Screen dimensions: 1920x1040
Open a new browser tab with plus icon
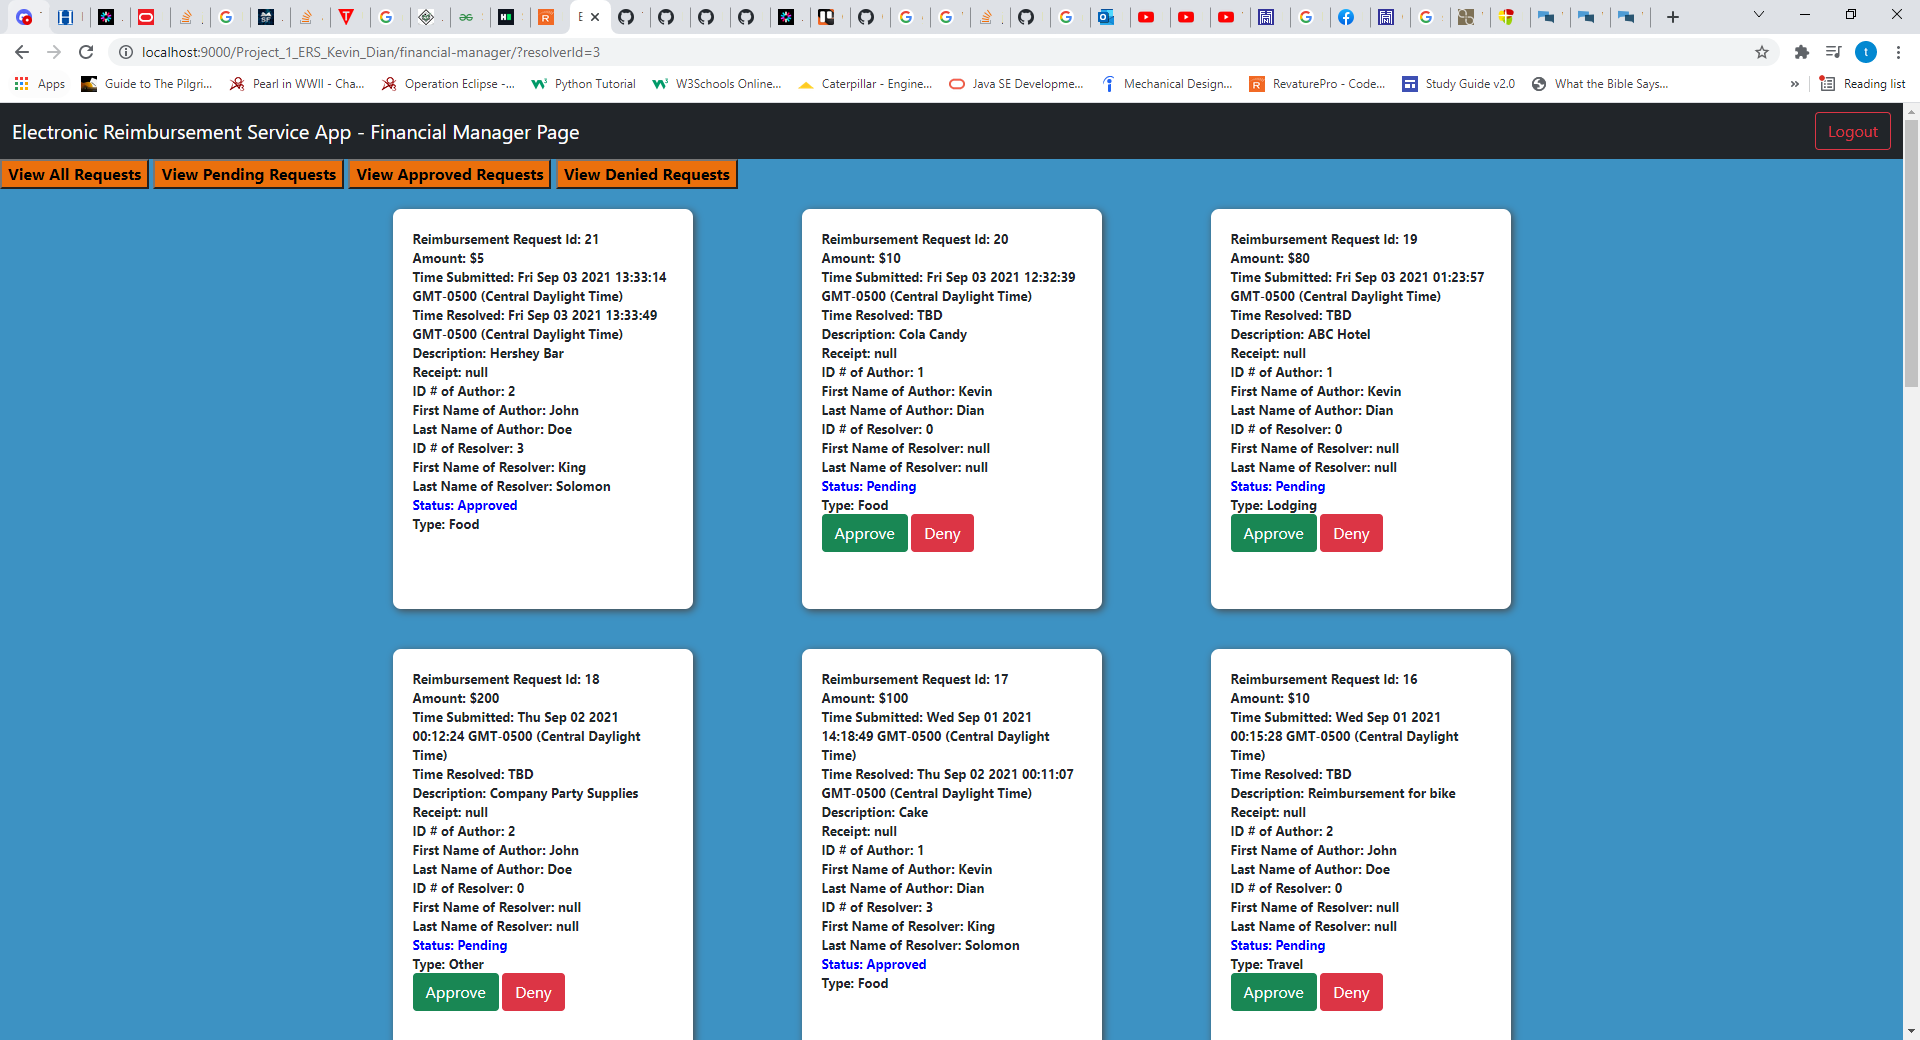(1671, 16)
